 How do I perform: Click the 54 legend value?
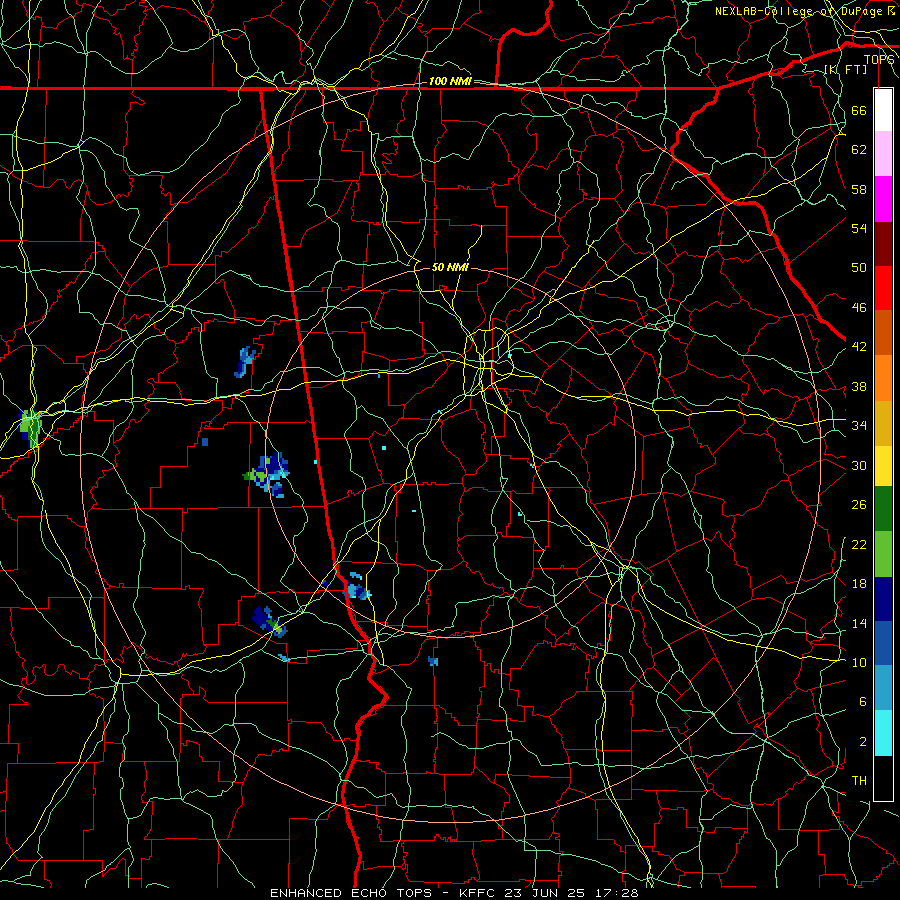(x=859, y=228)
